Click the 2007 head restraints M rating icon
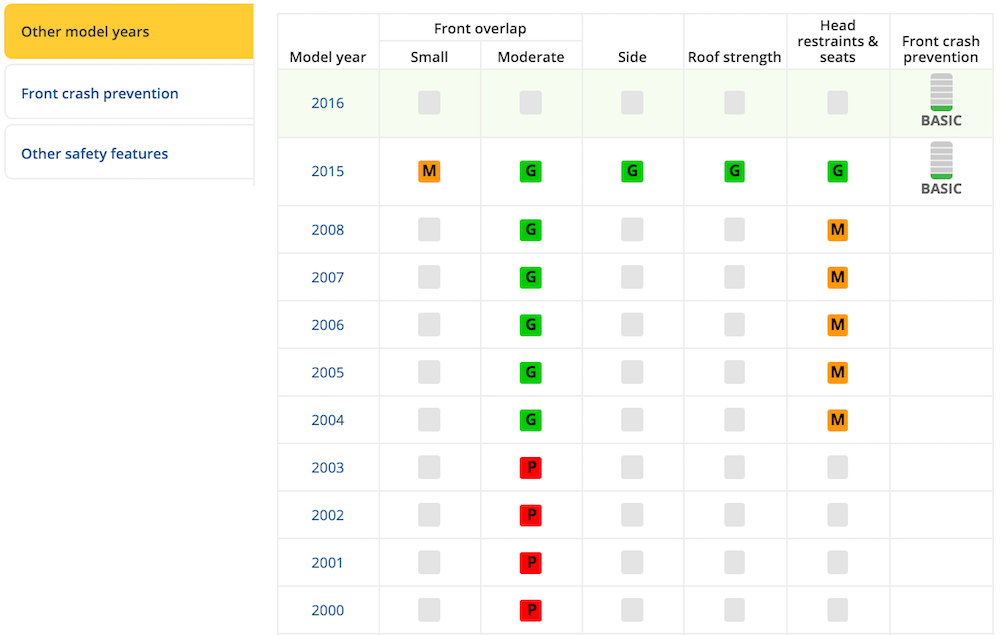 tap(837, 277)
